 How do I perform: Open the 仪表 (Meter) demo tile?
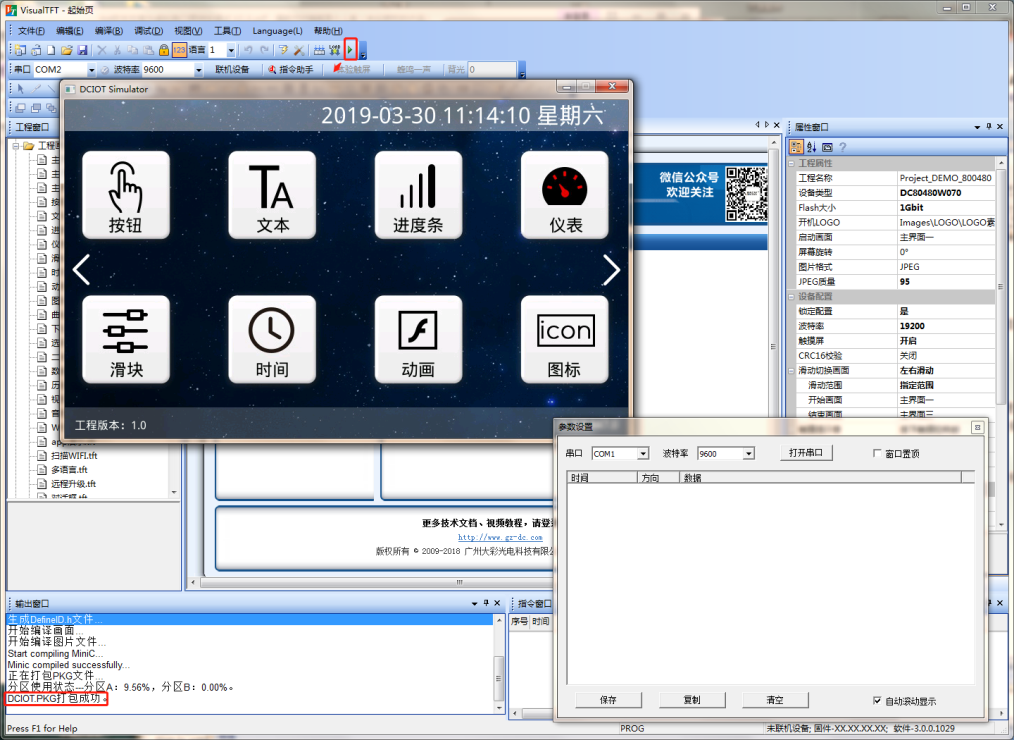(x=565, y=195)
